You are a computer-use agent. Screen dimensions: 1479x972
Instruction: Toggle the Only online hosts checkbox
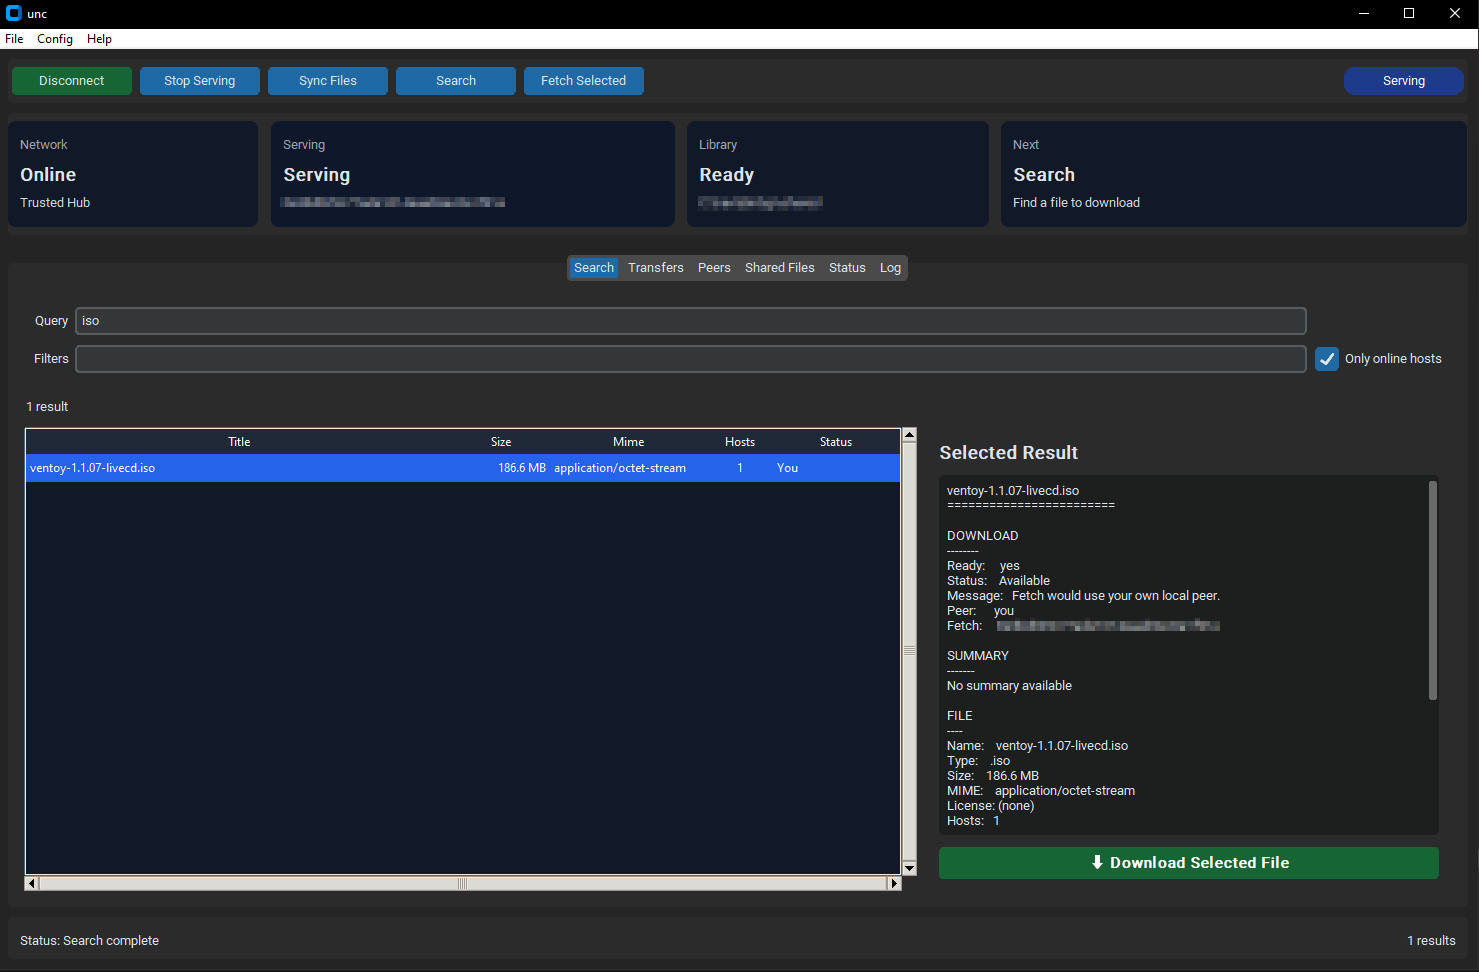click(1327, 359)
